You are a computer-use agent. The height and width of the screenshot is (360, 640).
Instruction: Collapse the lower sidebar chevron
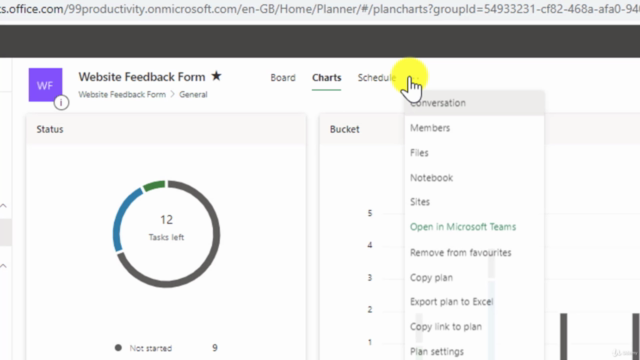coord(4,266)
